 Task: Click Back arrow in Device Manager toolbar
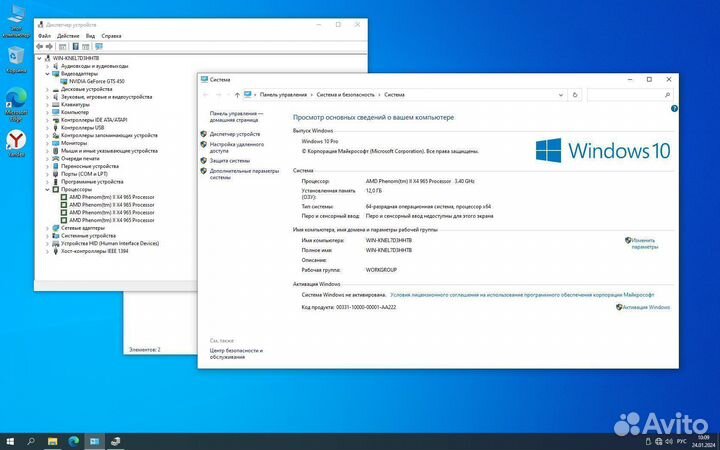pos(39,46)
